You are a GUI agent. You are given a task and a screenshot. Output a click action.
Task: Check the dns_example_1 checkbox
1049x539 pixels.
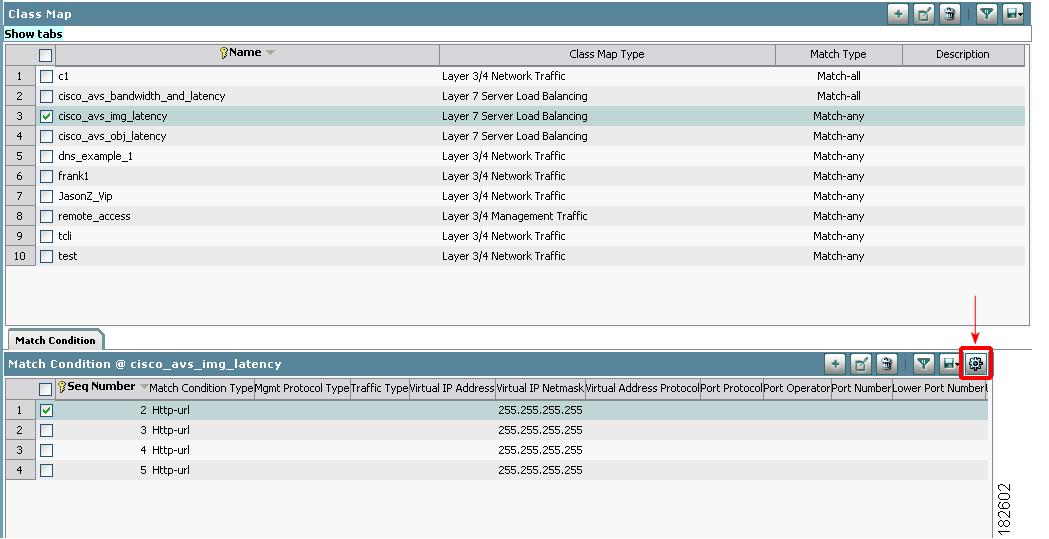click(46, 156)
